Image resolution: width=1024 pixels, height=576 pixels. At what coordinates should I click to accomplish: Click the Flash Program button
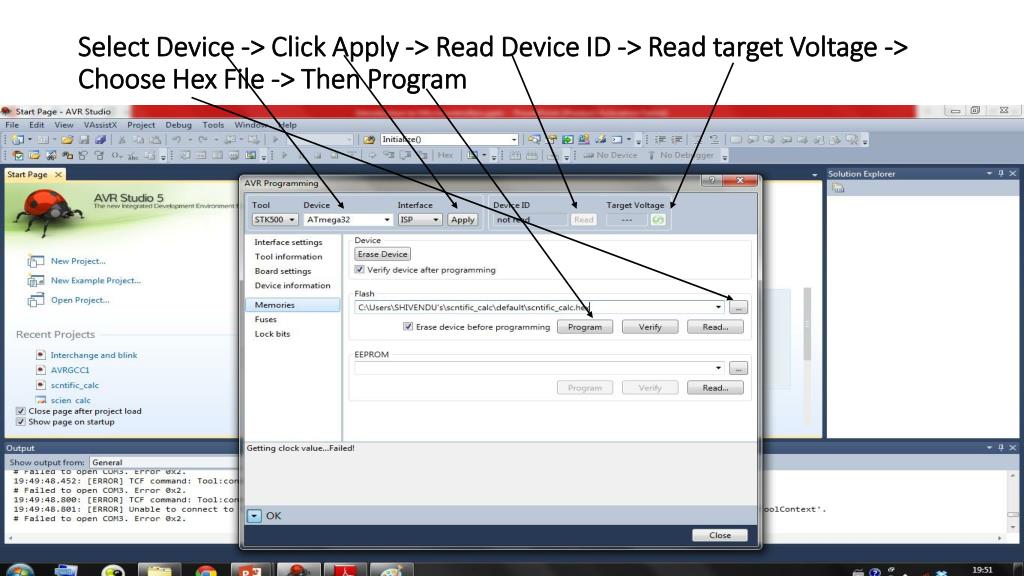click(x=584, y=327)
